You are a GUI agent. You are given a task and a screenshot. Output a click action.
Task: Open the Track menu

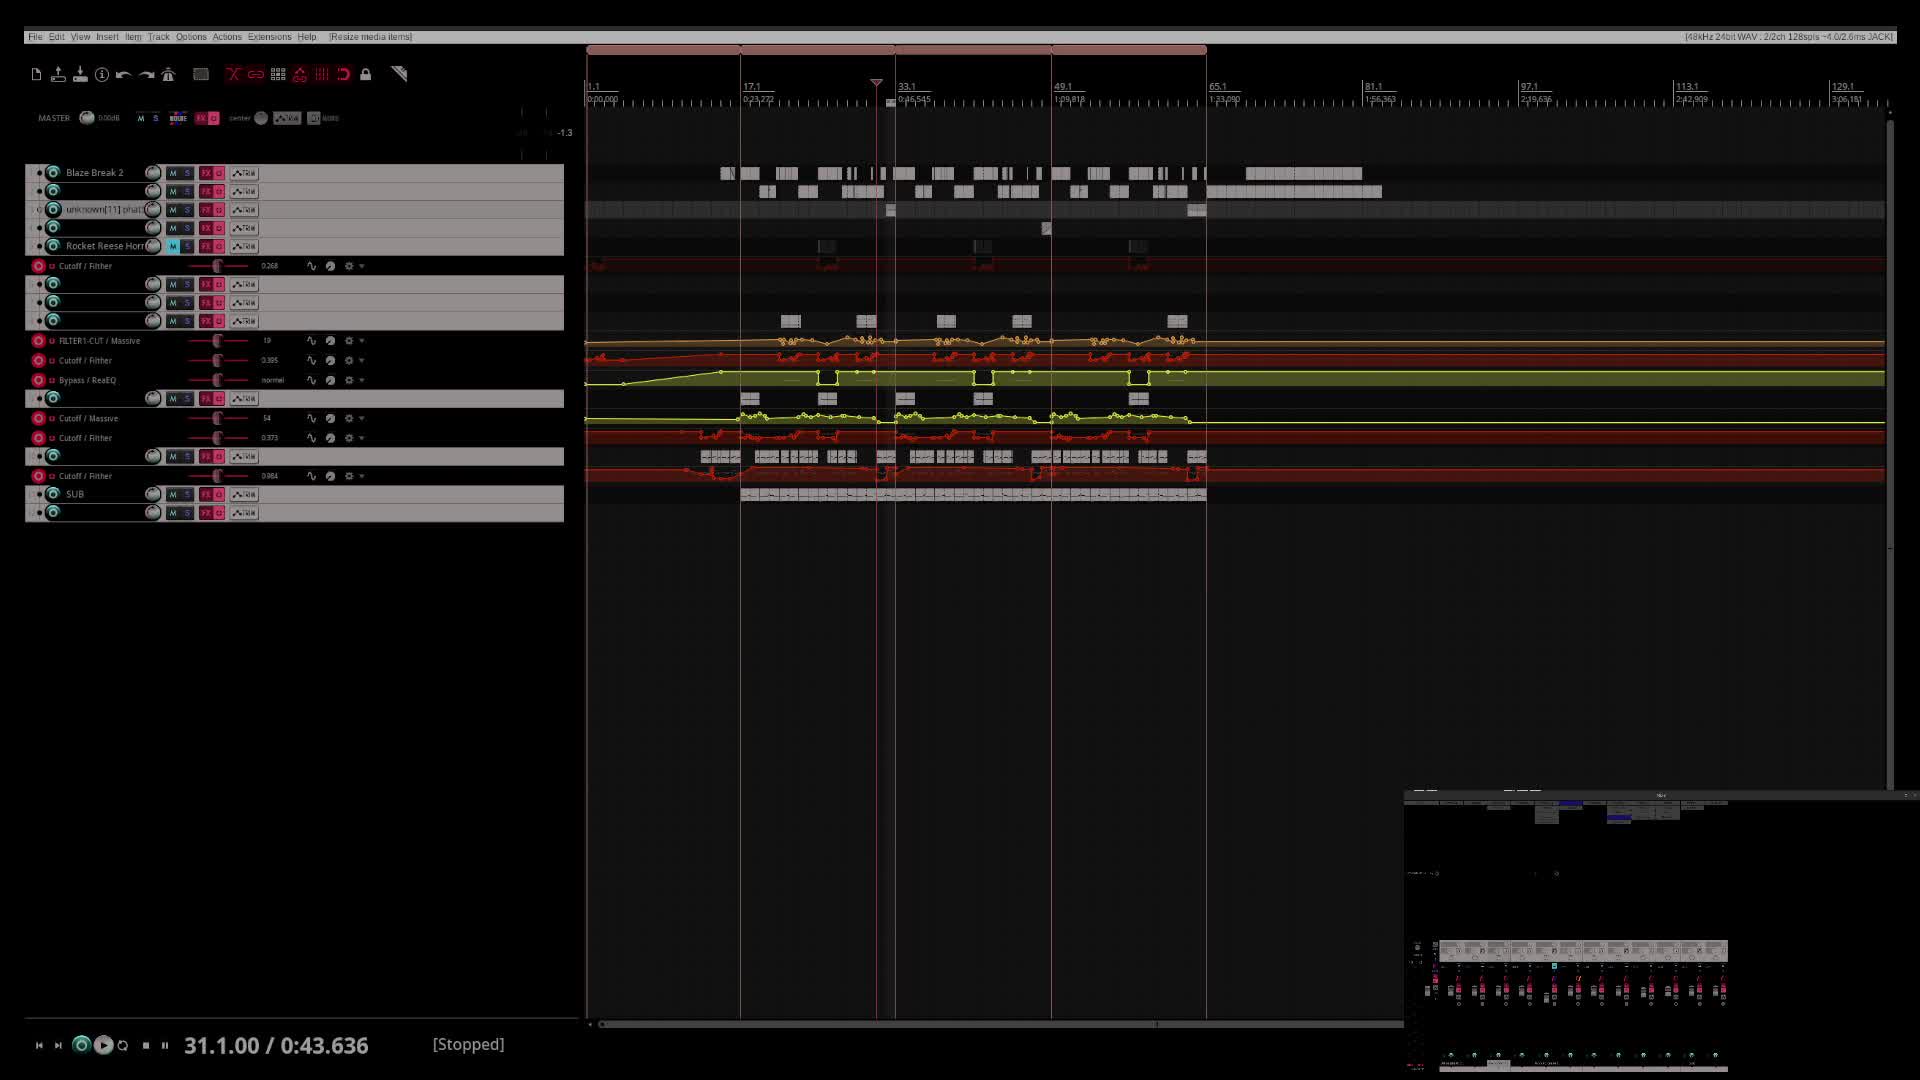(x=158, y=37)
